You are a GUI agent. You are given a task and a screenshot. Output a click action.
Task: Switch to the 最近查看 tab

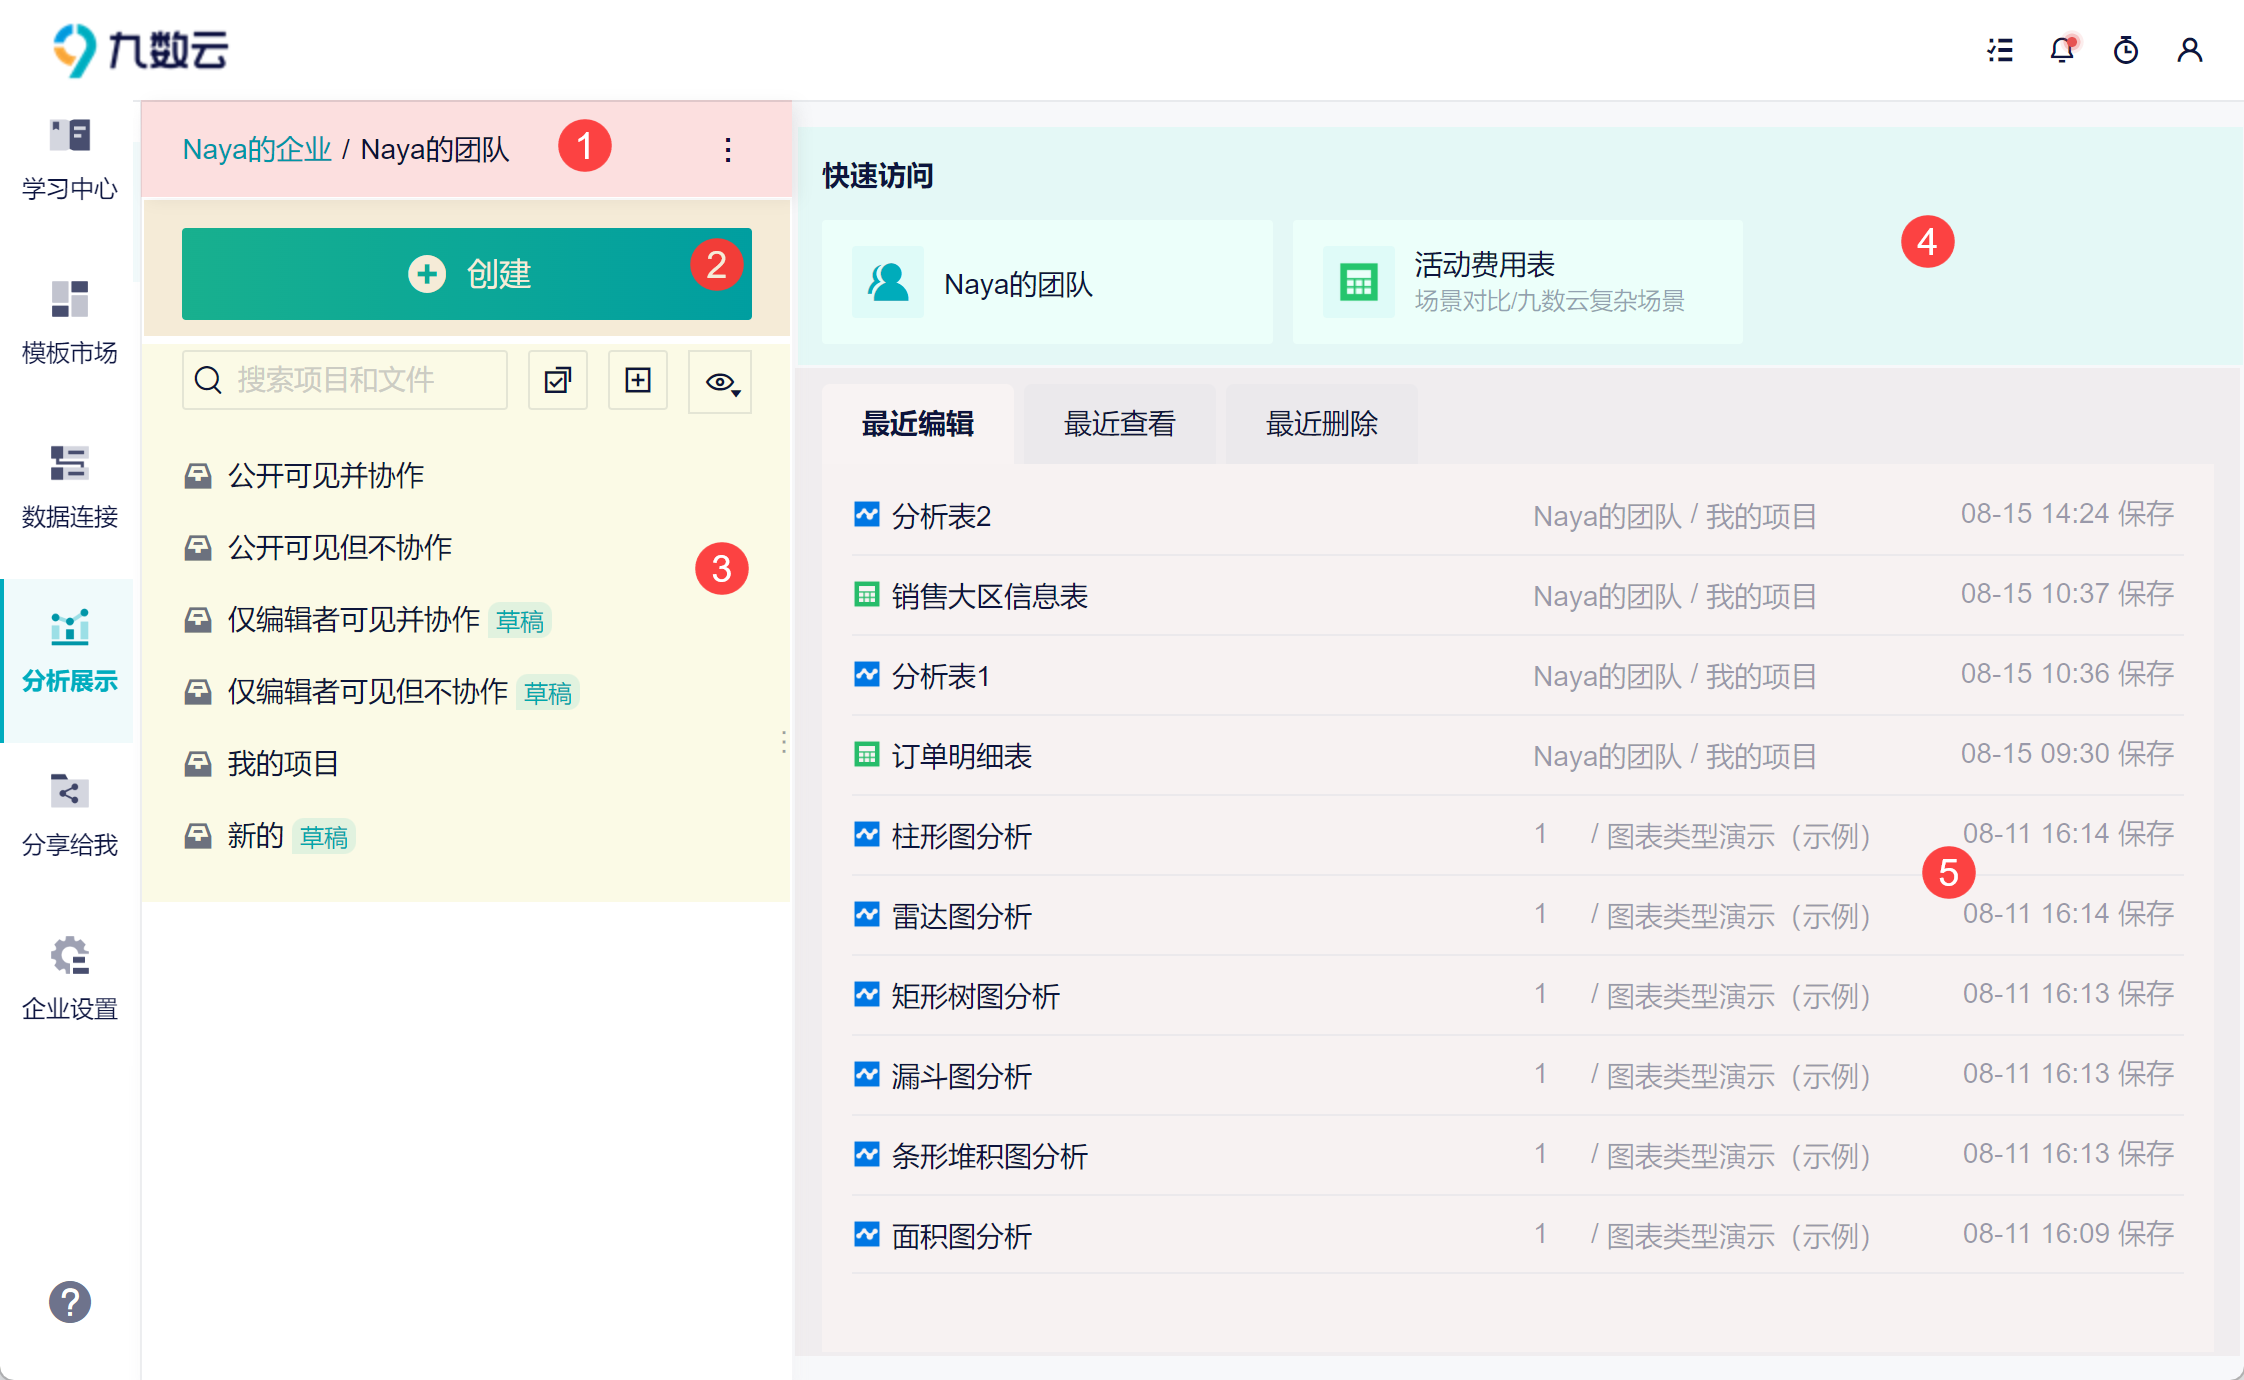pyautogui.click(x=1119, y=424)
